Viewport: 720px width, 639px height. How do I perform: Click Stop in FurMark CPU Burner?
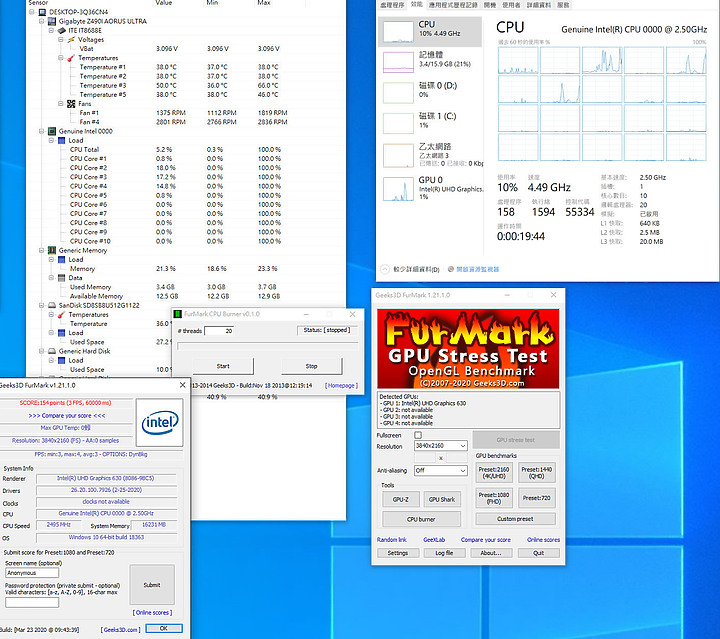pyautogui.click(x=311, y=366)
